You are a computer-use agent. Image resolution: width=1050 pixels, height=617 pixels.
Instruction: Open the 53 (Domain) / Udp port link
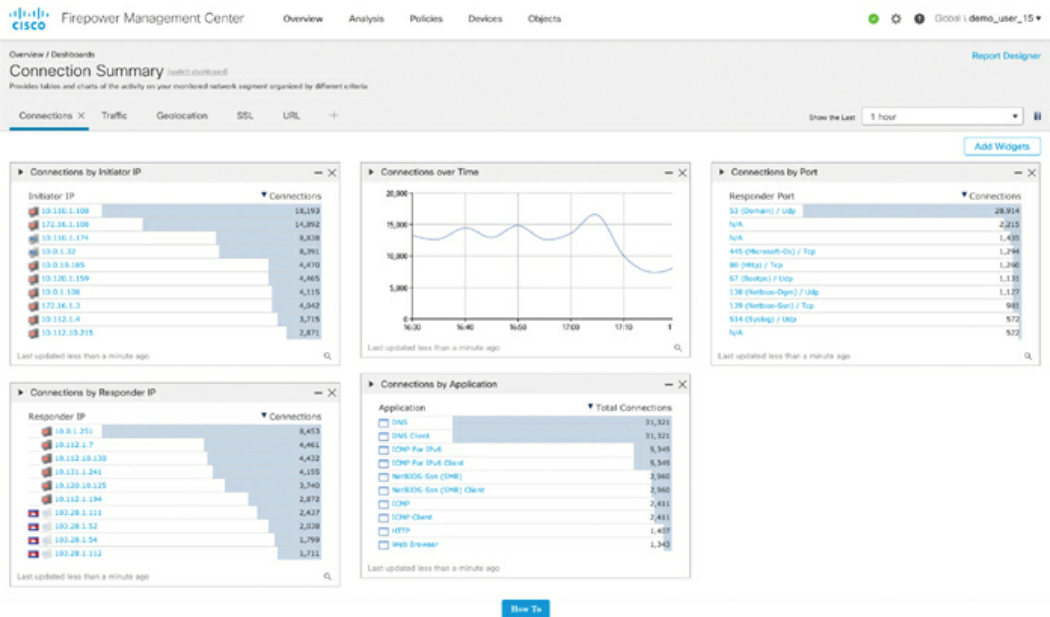coord(762,210)
